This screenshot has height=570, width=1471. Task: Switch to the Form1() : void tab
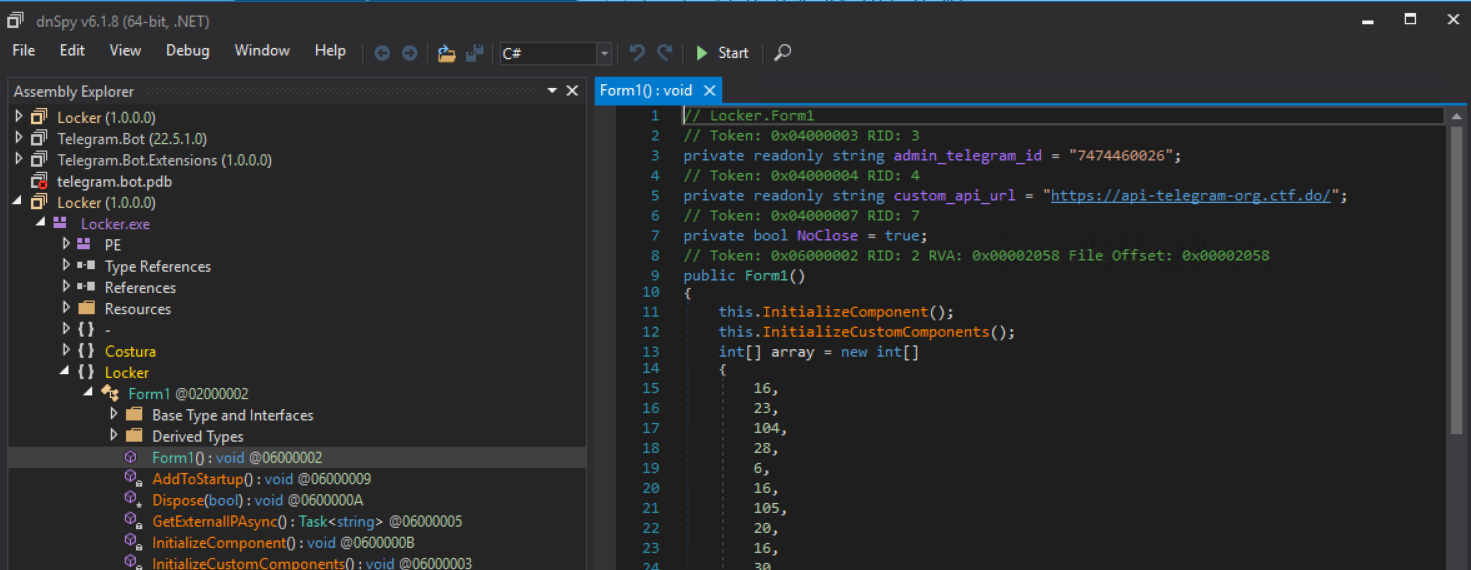pyautogui.click(x=646, y=90)
